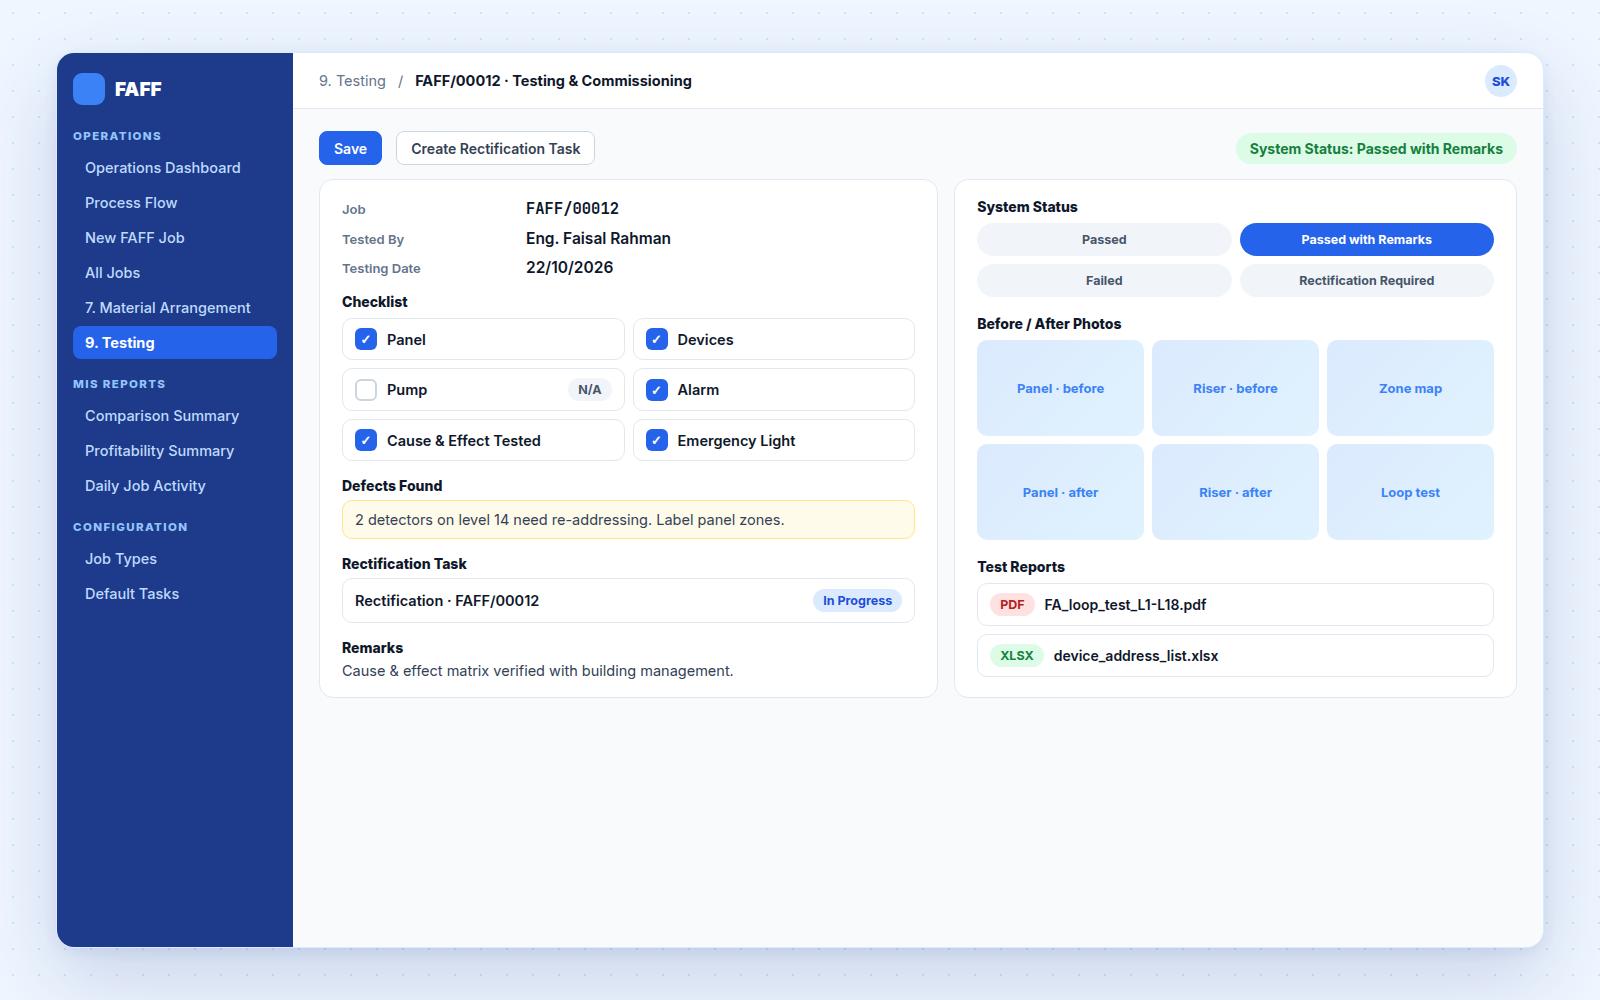Image resolution: width=1600 pixels, height=1000 pixels.
Task: Choose Rectification Required status
Action: (1366, 281)
